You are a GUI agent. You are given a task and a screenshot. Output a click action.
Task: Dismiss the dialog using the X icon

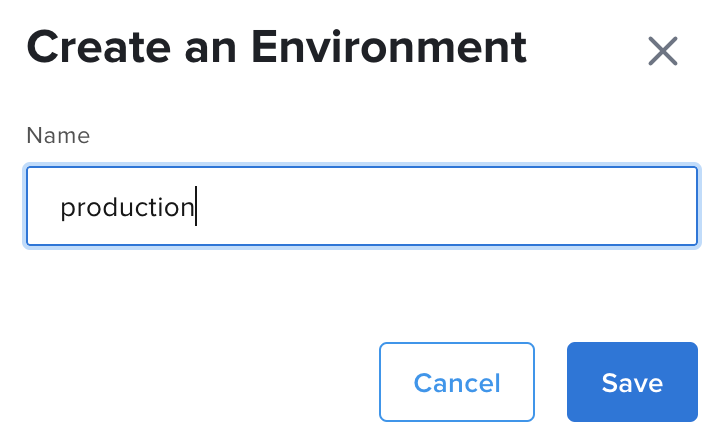click(663, 51)
